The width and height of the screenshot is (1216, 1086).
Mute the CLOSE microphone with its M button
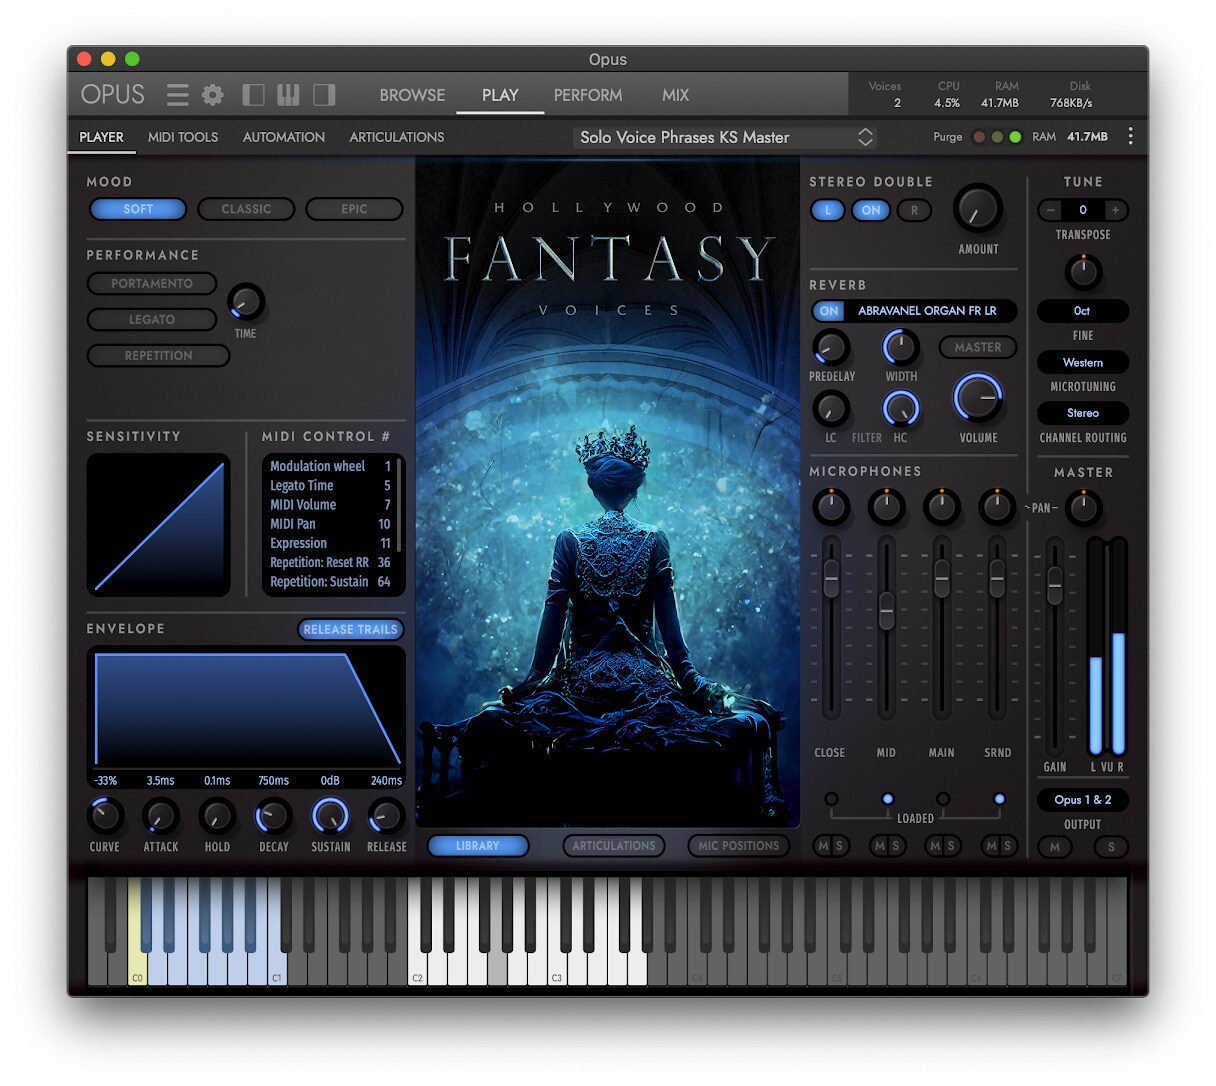coord(823,846)
